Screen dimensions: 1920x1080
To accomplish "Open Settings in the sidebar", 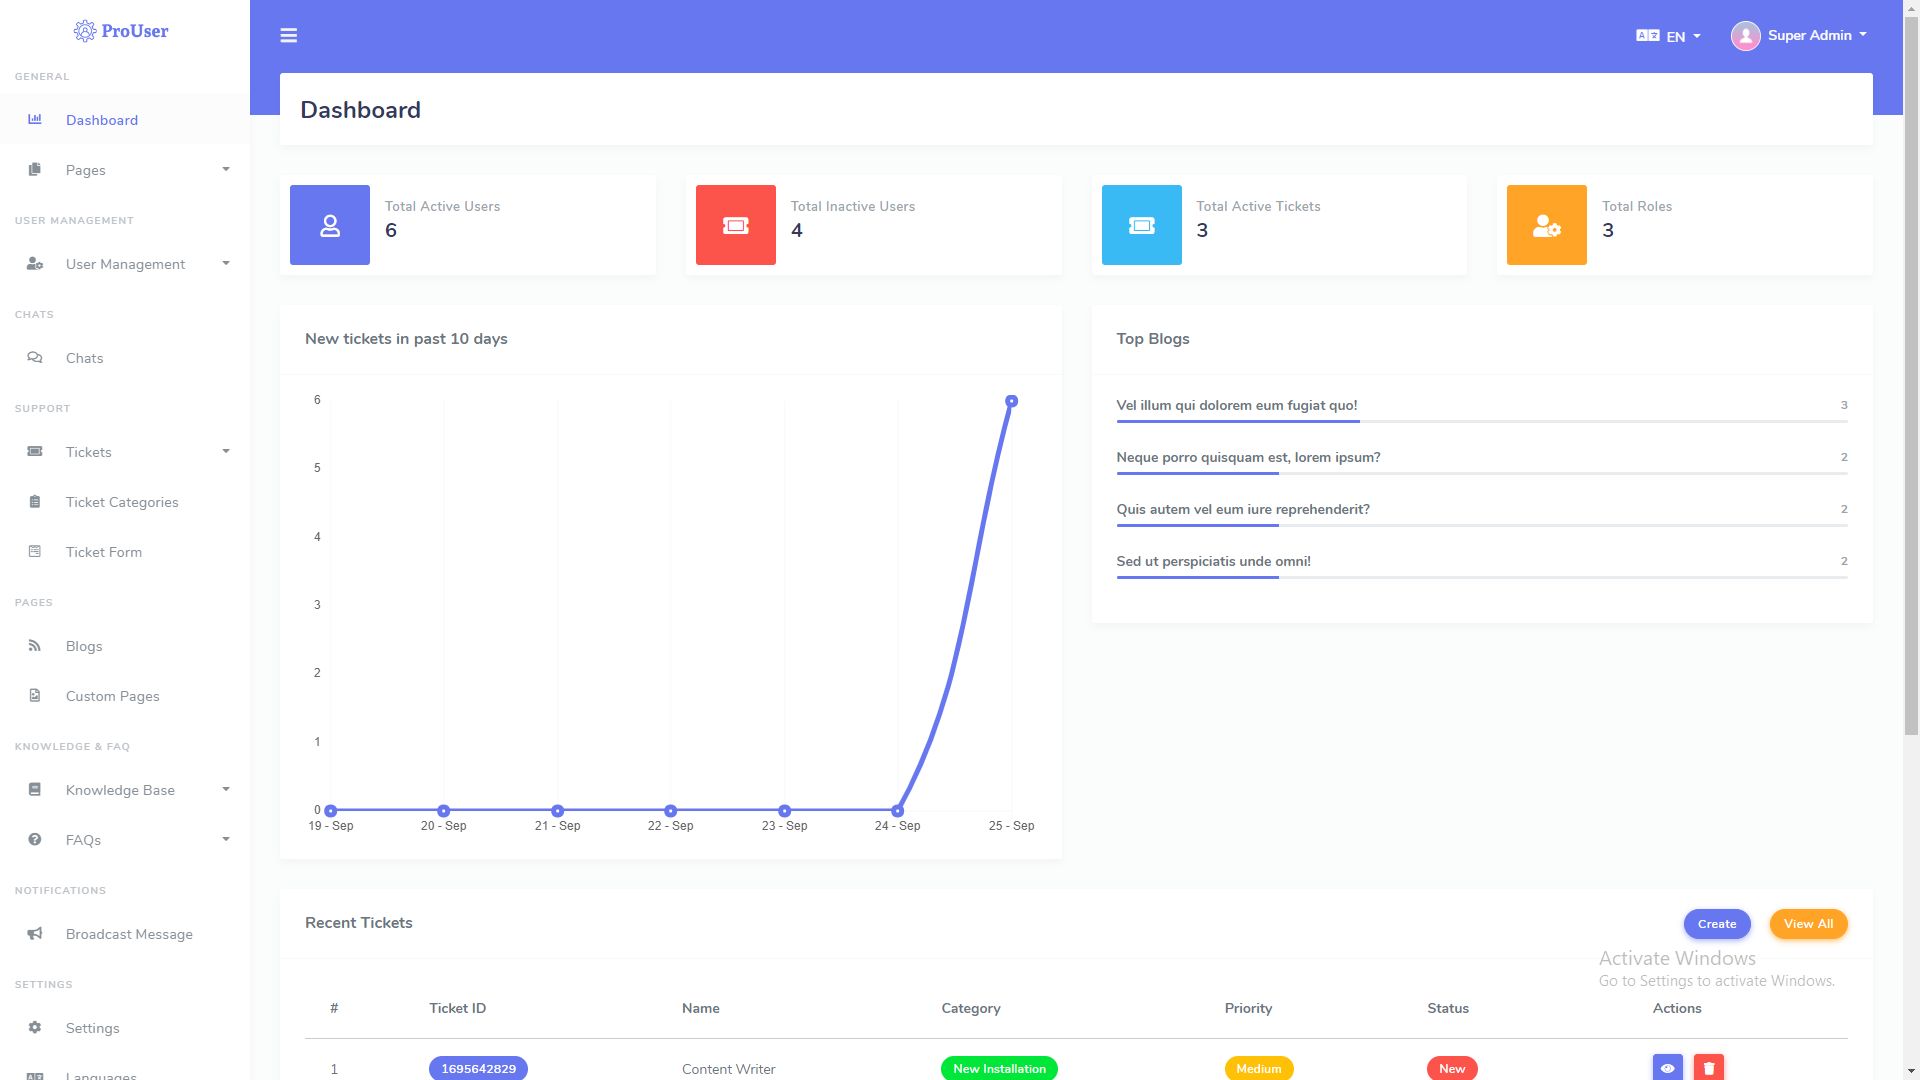I will (x=125, y=1028).
